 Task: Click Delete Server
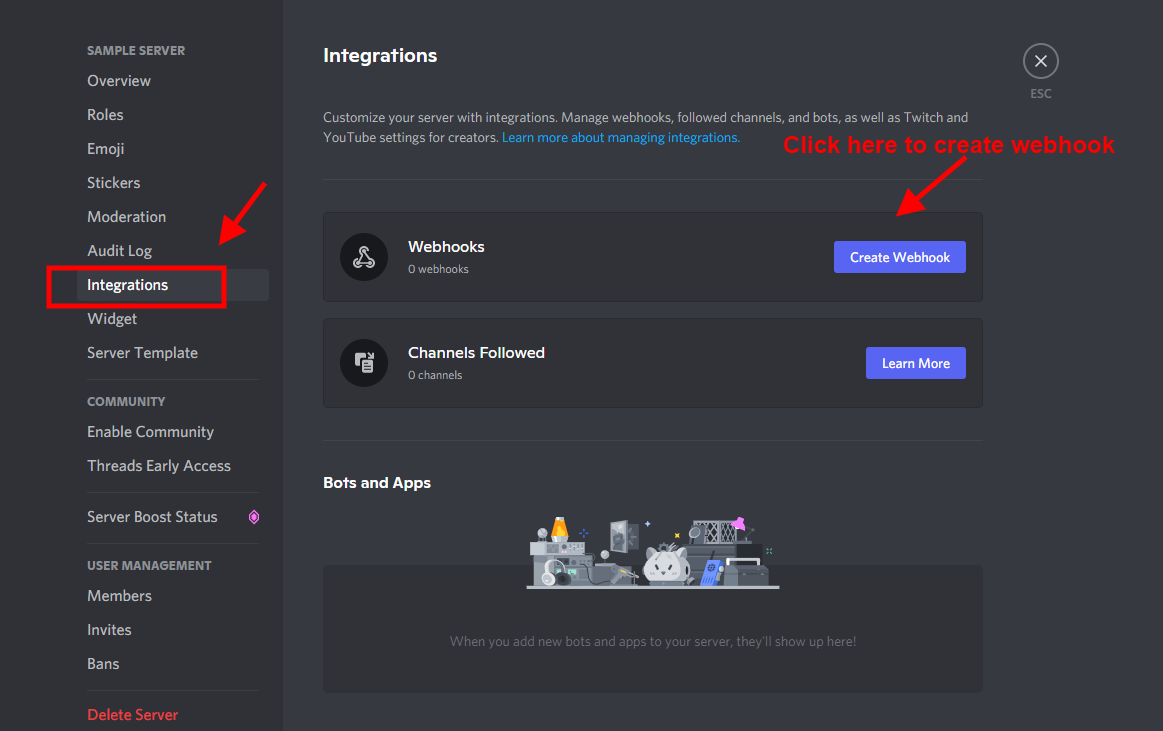(x=133, y=715)
